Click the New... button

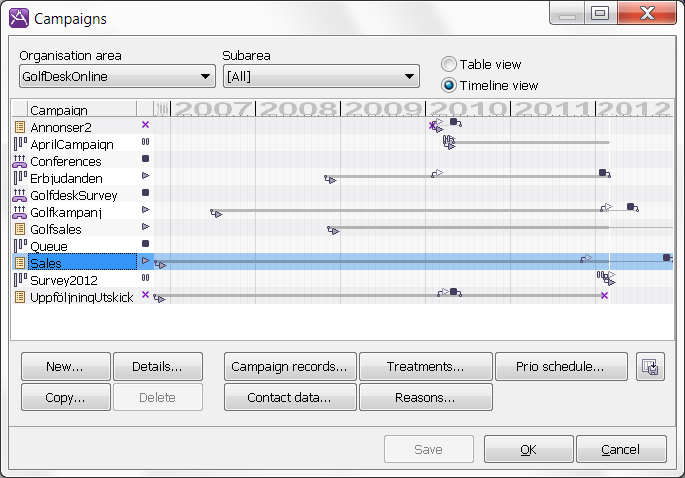[66, 366]
